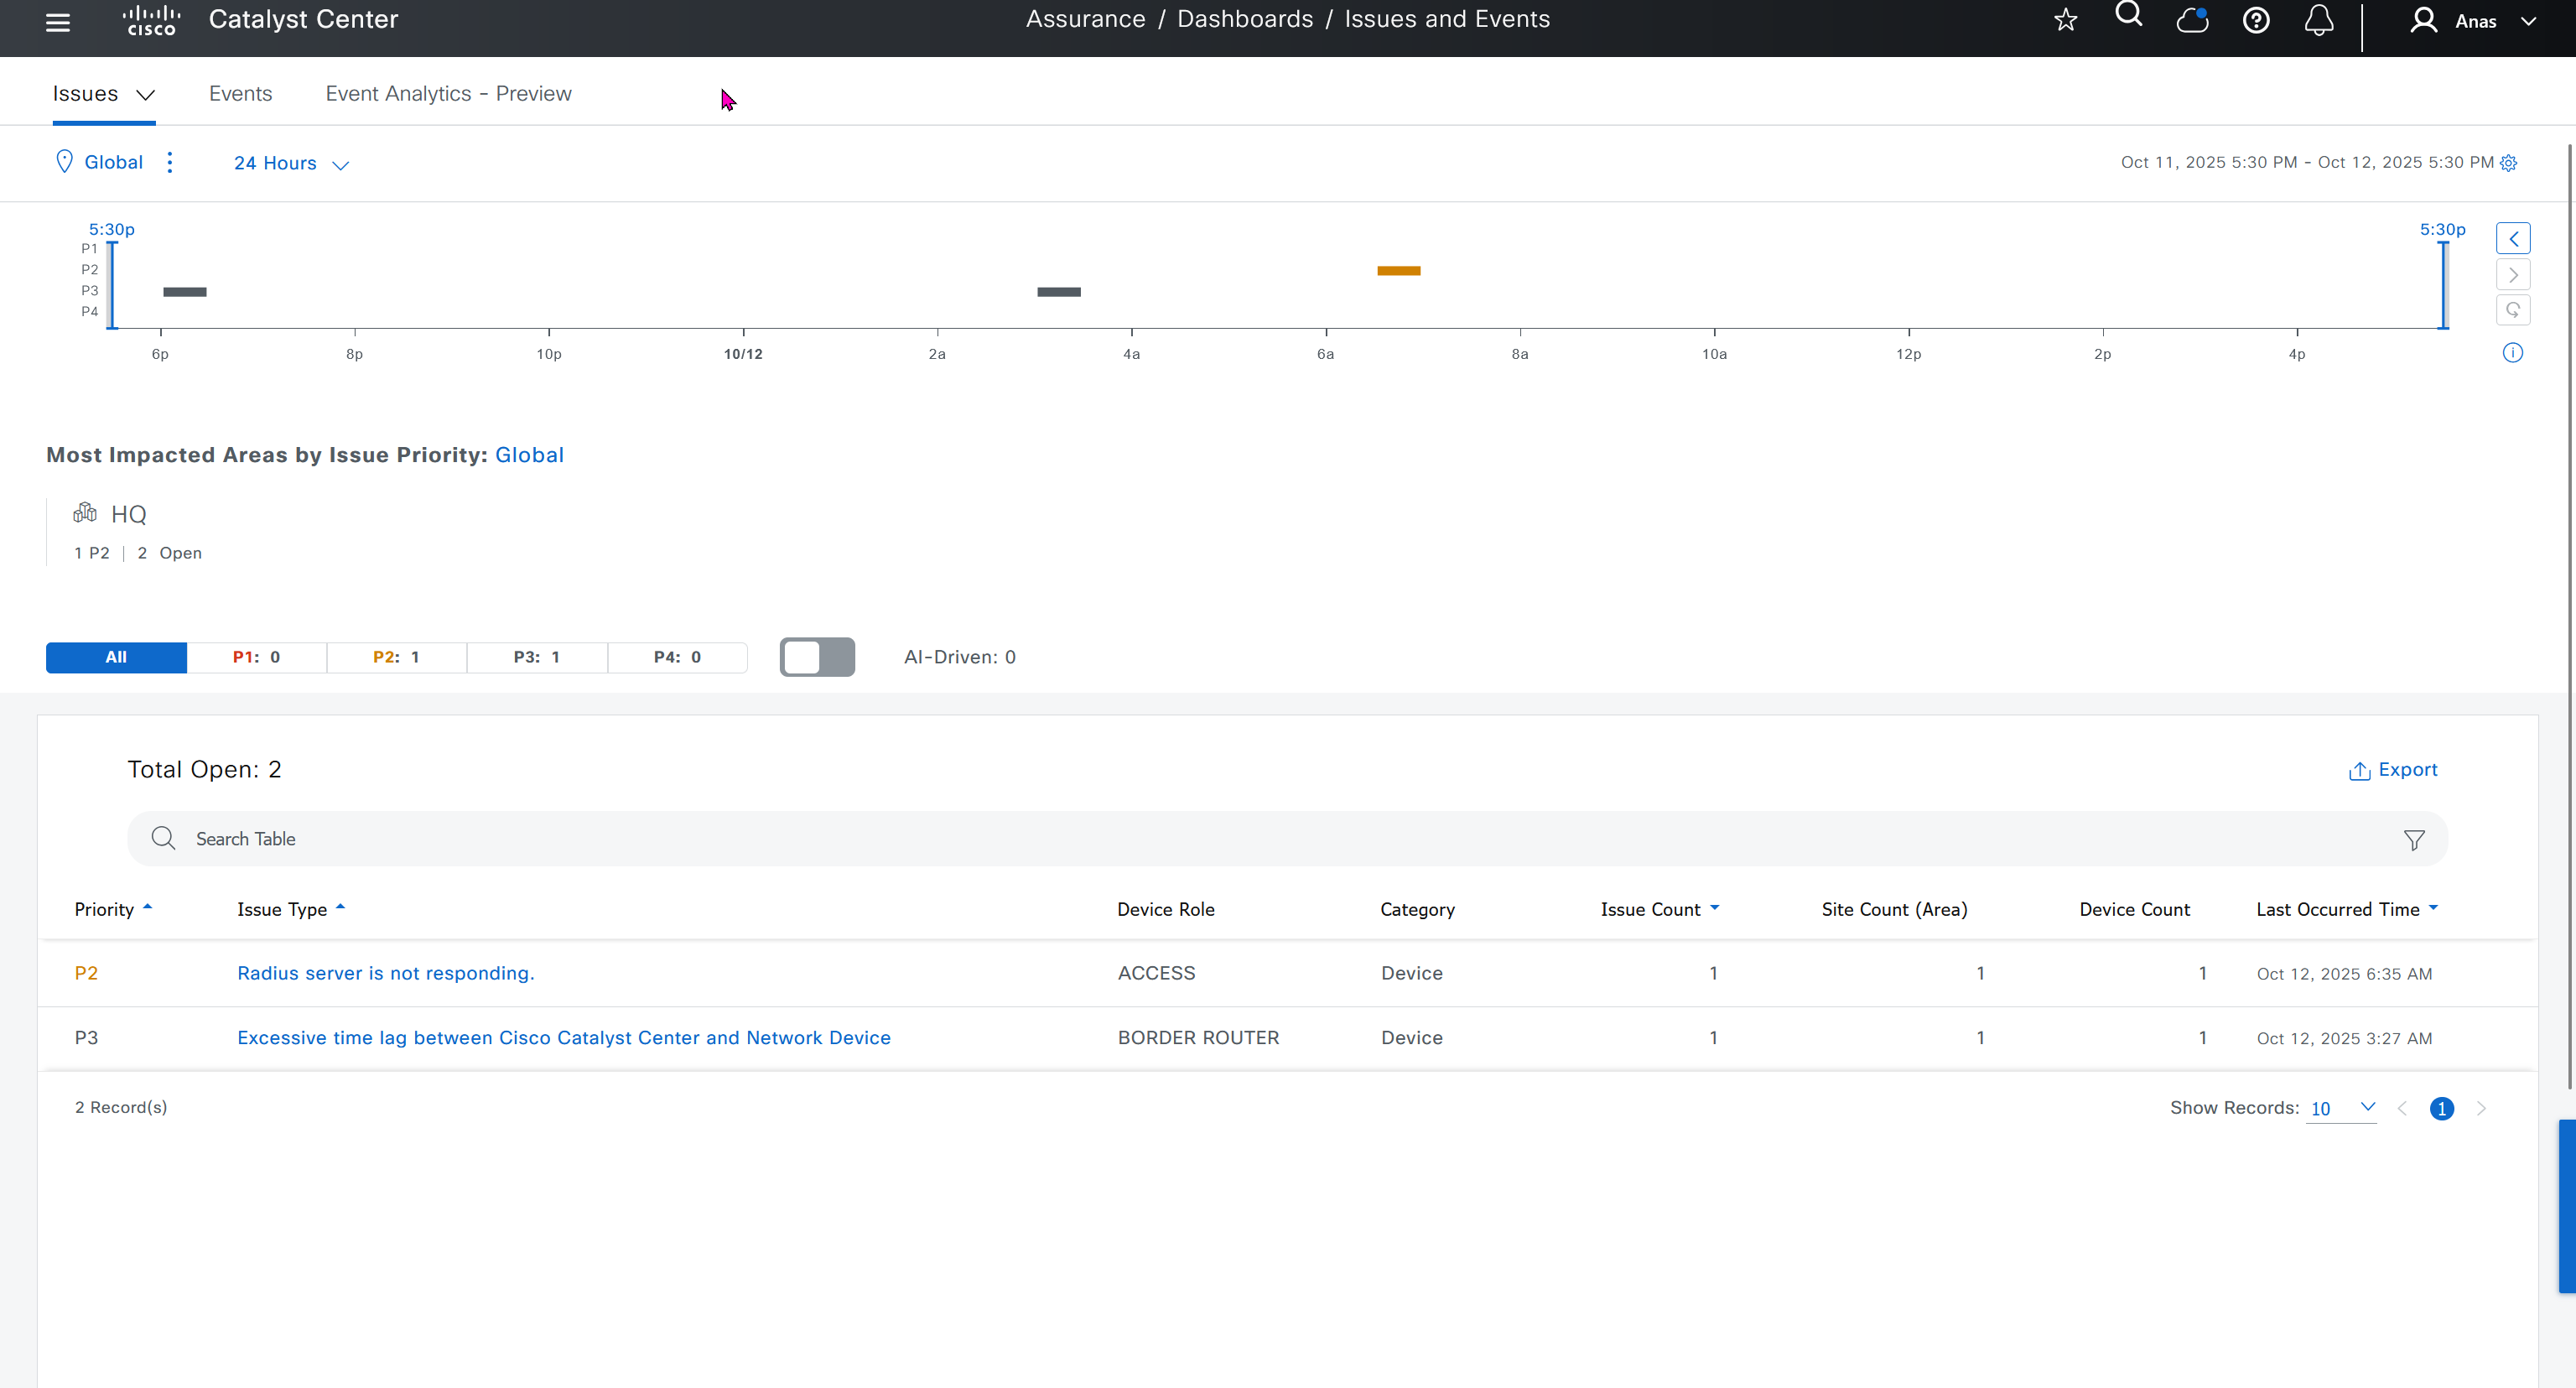Click the timeline info icon
This screenshot has width=2576, height=1388.
coord(2512,353)
